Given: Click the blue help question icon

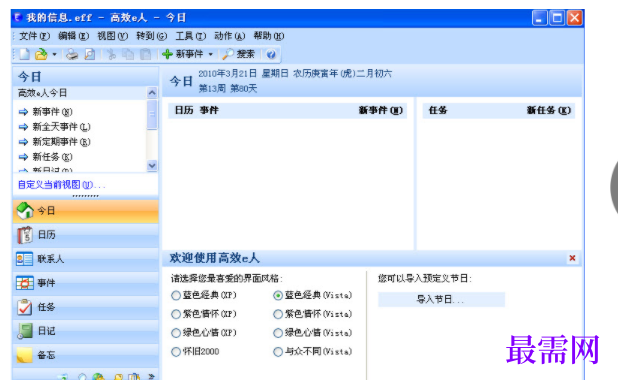Looking at the screenshot, I should [271, 54].
